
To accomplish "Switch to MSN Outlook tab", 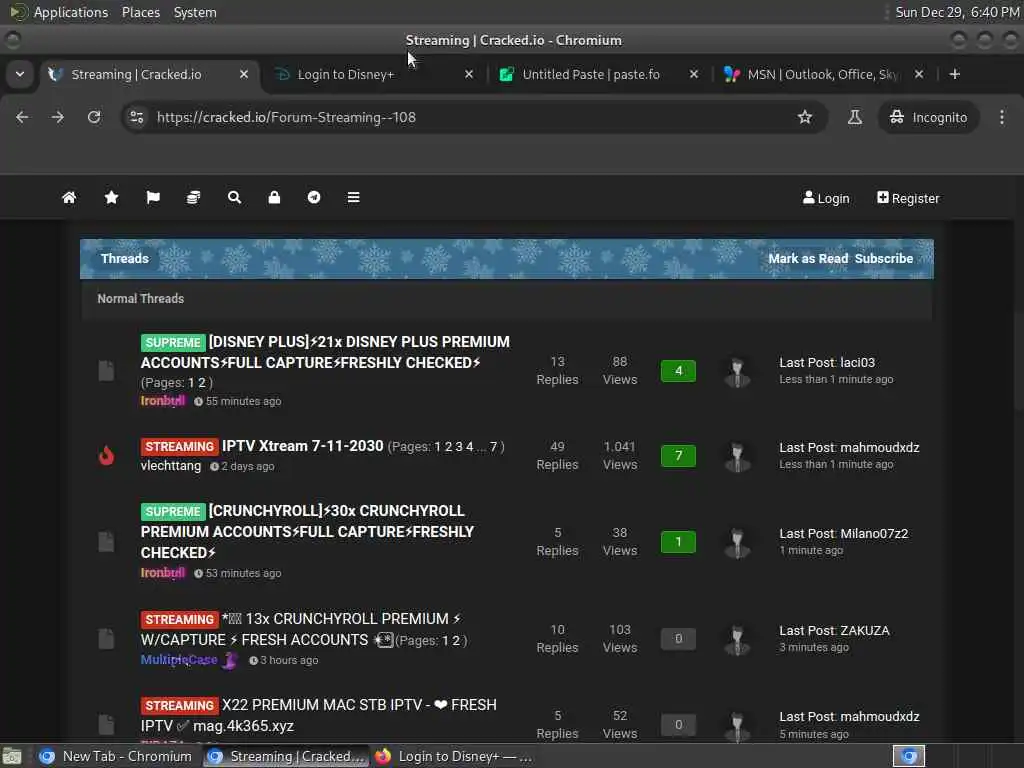I will (823, 74).
